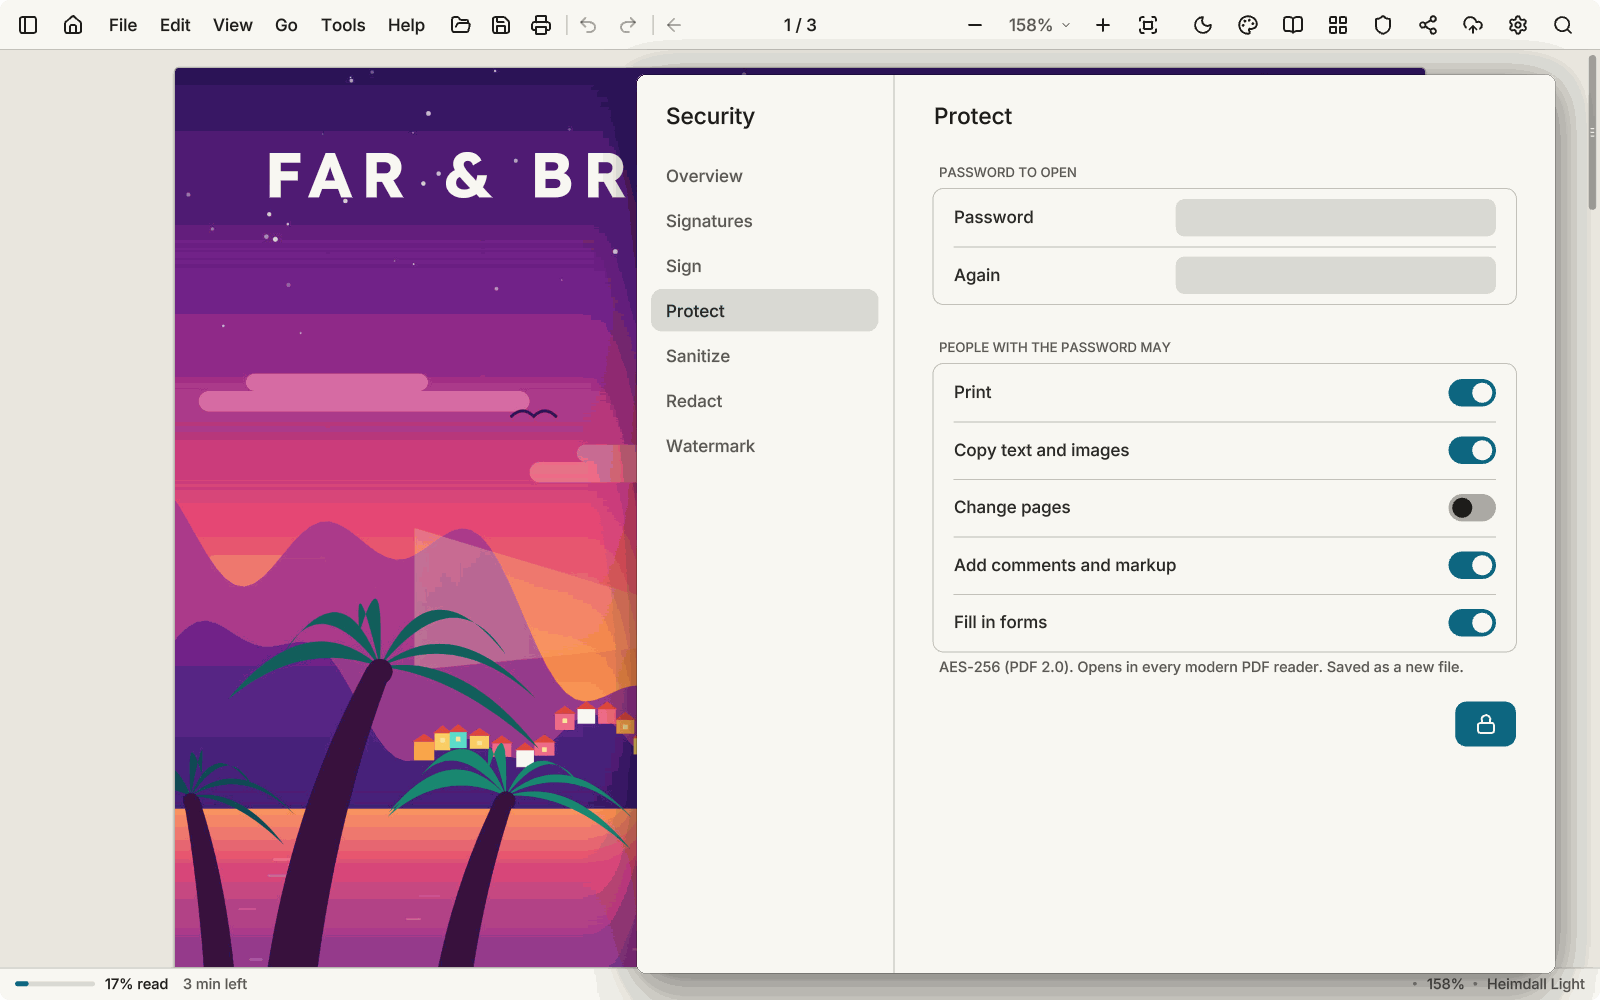Image resolution: width=1600 pixels, height=1000 pixels.
Task: Switch off Fill in forms
Action: [1472, 623]
